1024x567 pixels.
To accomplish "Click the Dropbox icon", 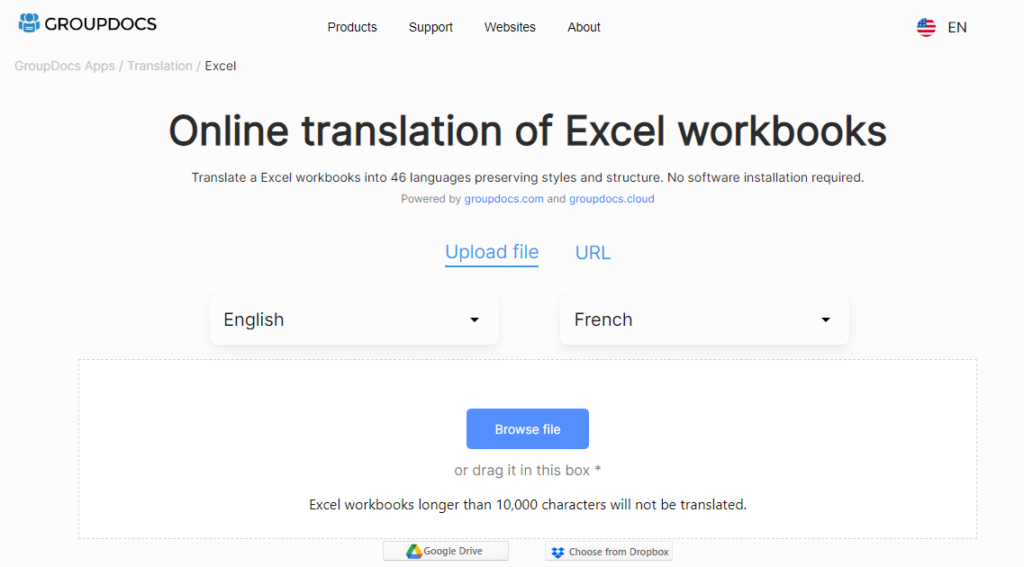I will click(558, 552).
